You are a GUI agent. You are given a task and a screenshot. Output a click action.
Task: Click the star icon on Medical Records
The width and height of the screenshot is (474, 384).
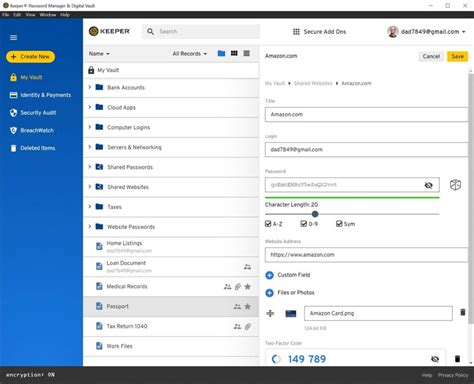(248, 286)
